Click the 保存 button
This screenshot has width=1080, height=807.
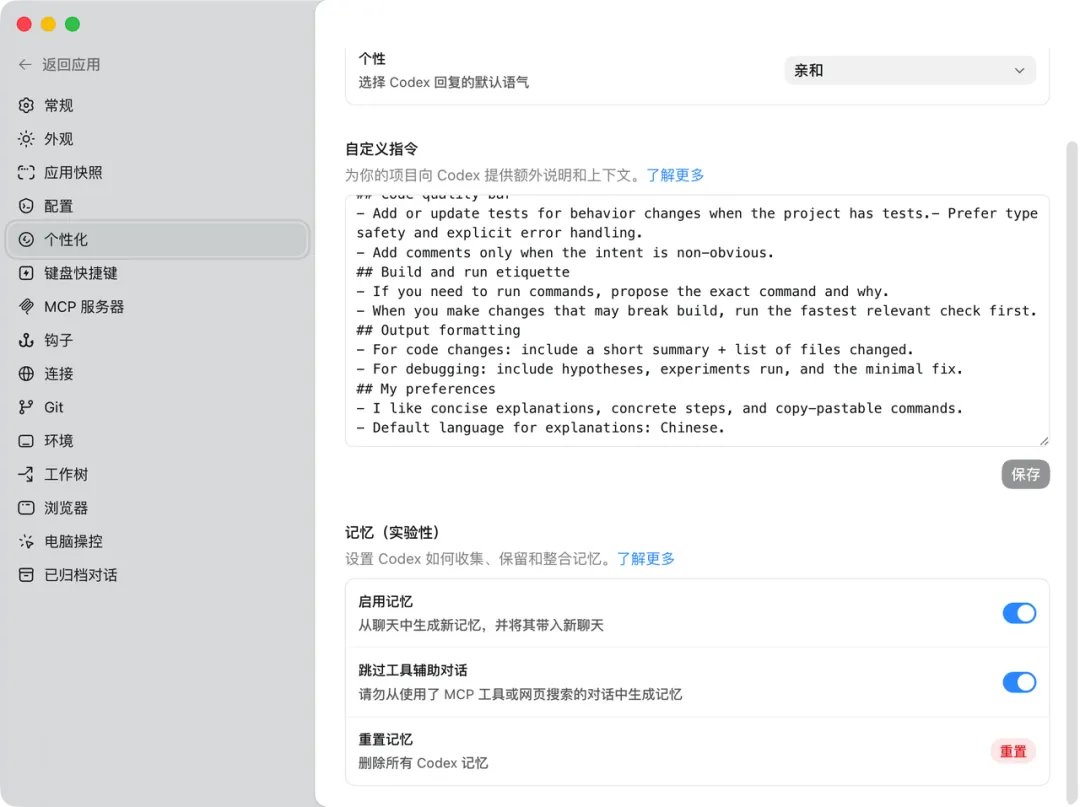1026,474
